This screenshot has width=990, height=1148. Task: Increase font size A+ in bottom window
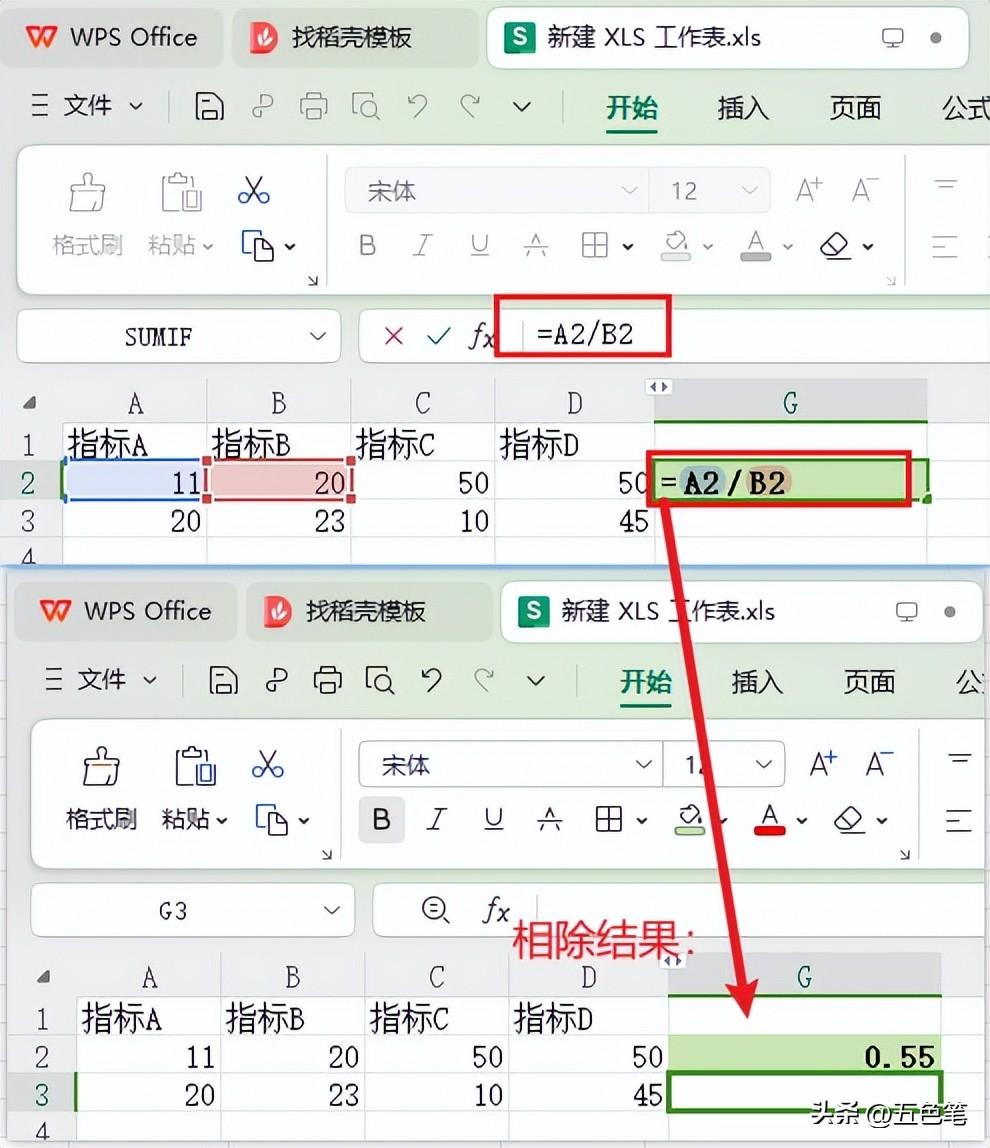pyautogui.click(x=823, y=764)
